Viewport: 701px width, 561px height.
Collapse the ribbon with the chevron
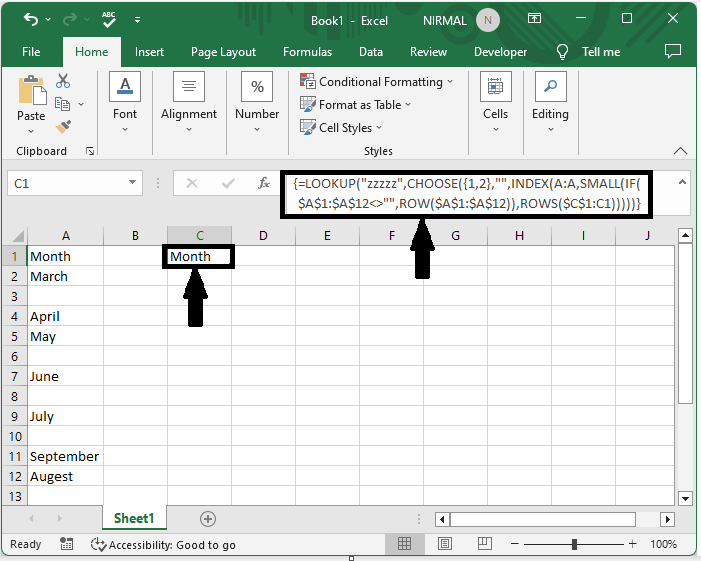(x=680, y=151)
